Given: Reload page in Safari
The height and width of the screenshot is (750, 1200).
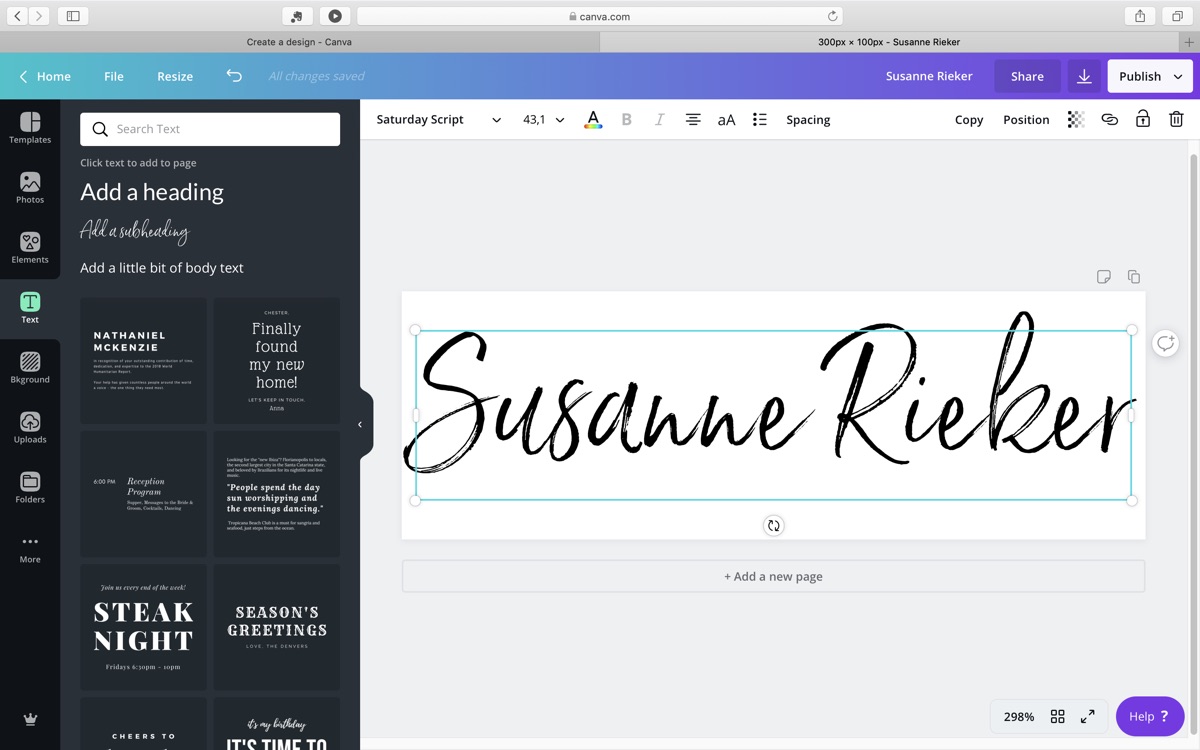Looking at the screenshot, I should pos(832,16).
